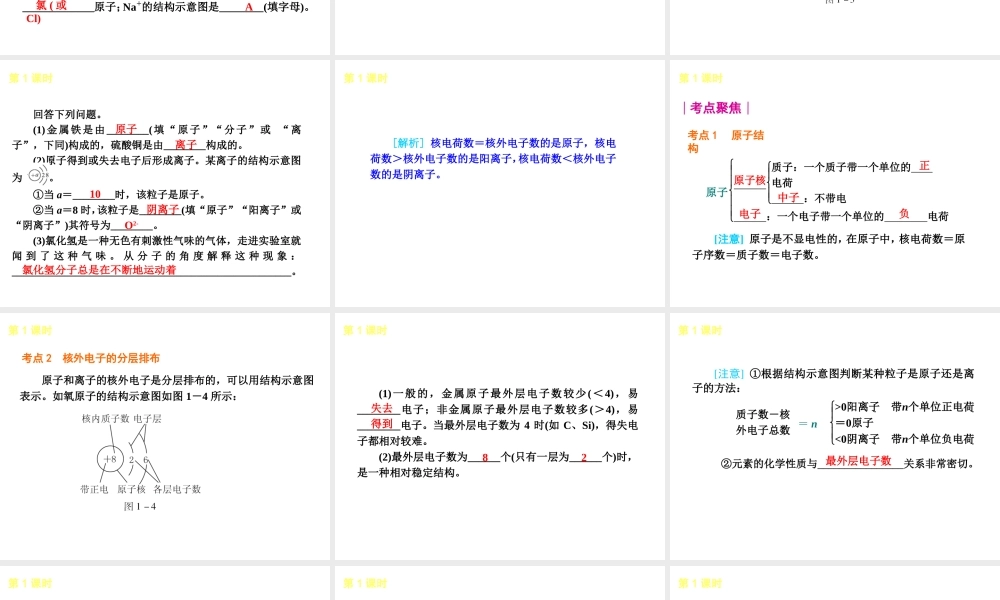Click the red answer 得到 before 电子。当最外层
The image size is (1000, 600).
point(381,424)
